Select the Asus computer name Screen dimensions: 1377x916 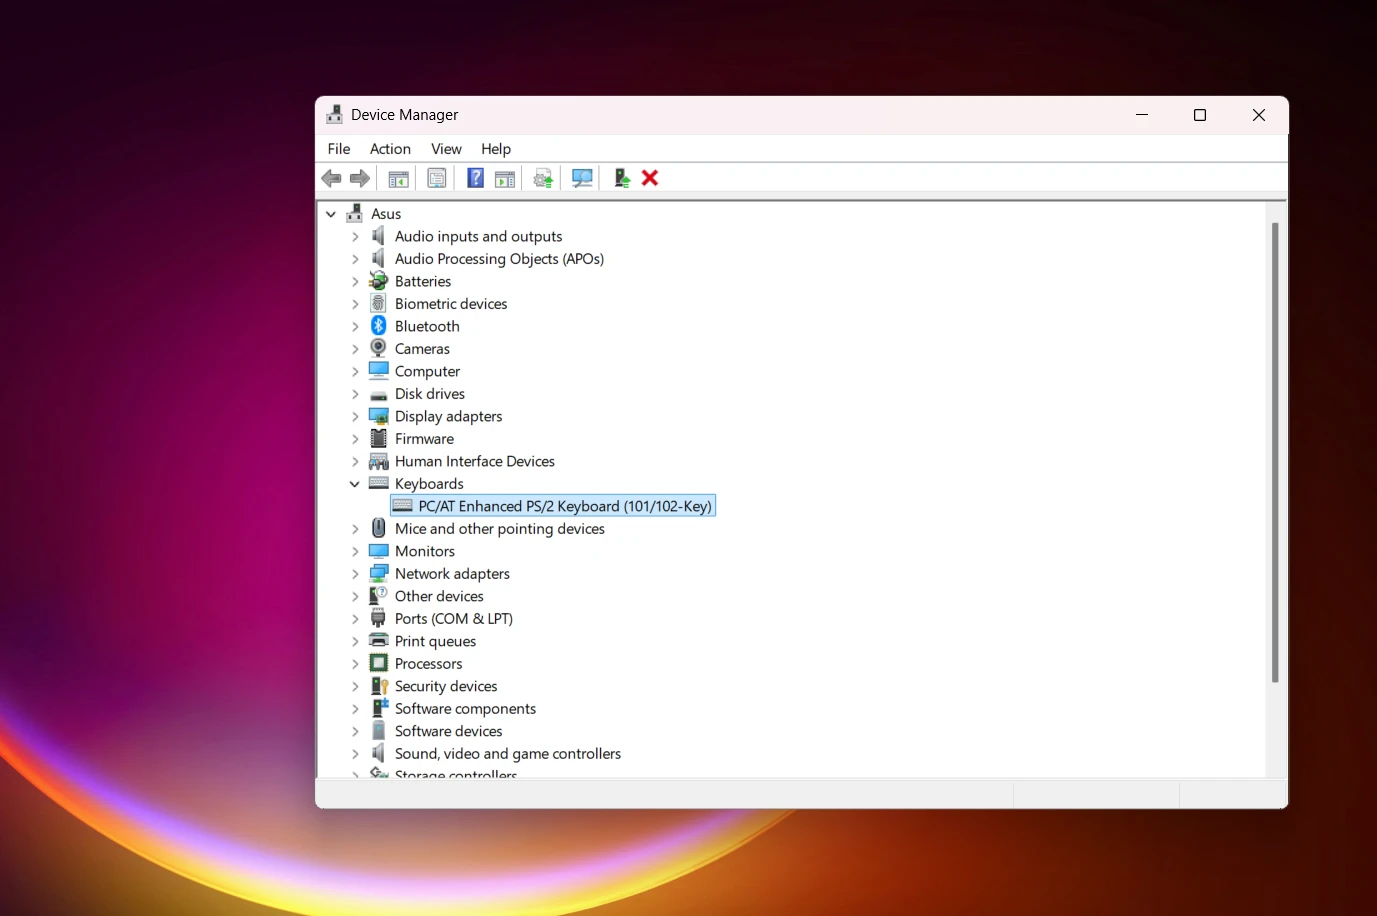(386, 214)
